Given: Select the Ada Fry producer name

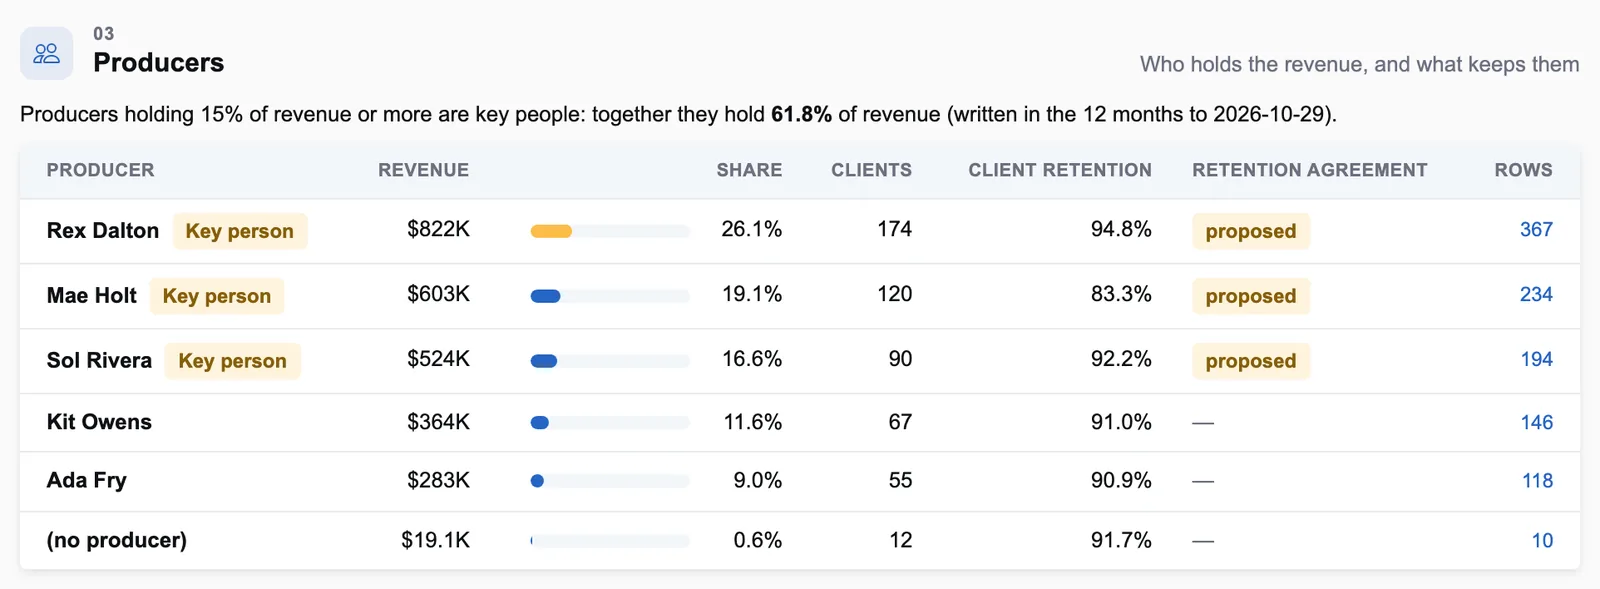Looking at the screenshot, I should (87, 480).
